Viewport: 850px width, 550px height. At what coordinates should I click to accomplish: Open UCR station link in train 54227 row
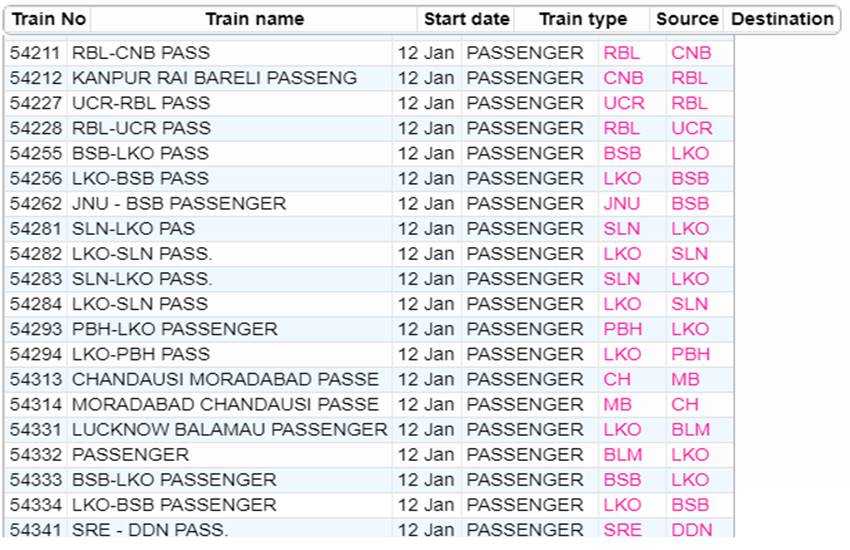624,103
